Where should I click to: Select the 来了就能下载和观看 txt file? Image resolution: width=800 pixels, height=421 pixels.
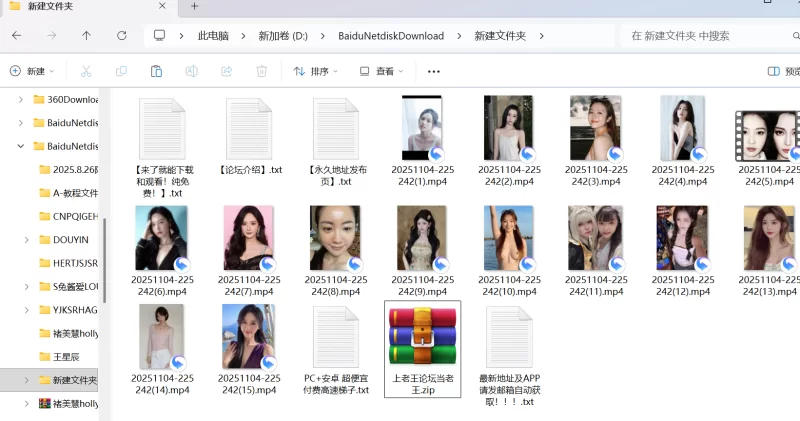tap(162, 148)
